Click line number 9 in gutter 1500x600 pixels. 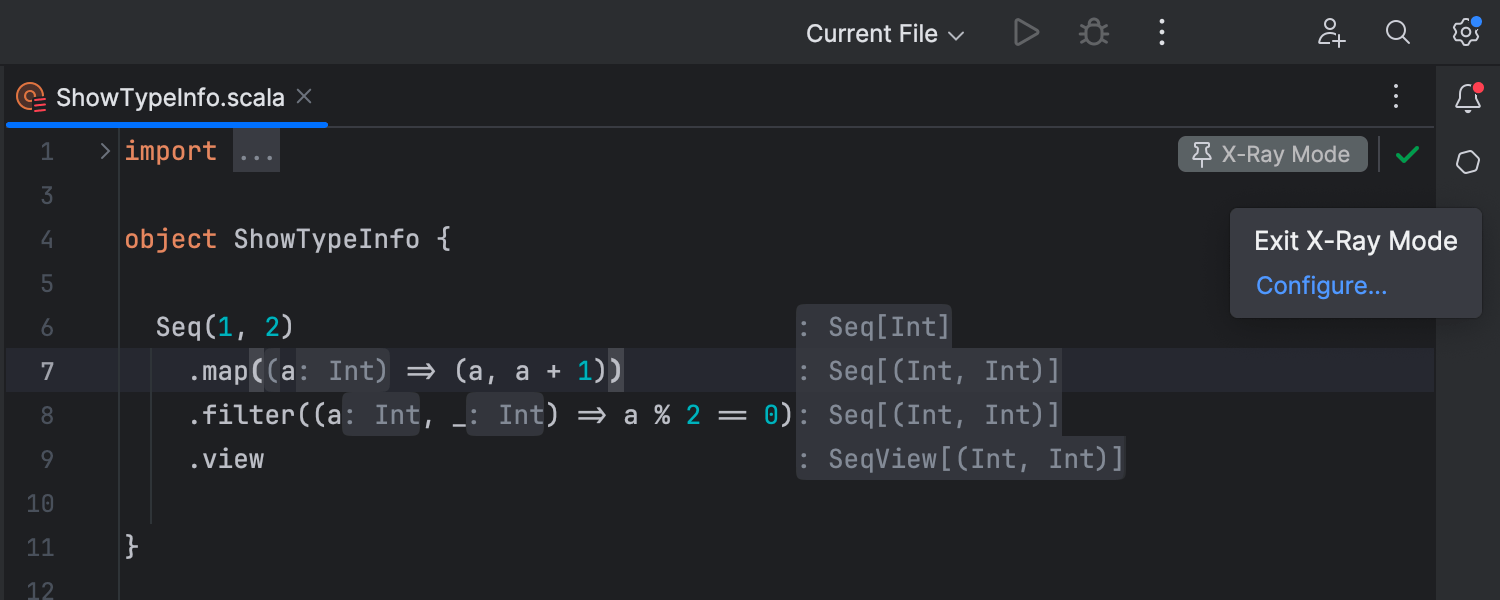click(47, 459)
